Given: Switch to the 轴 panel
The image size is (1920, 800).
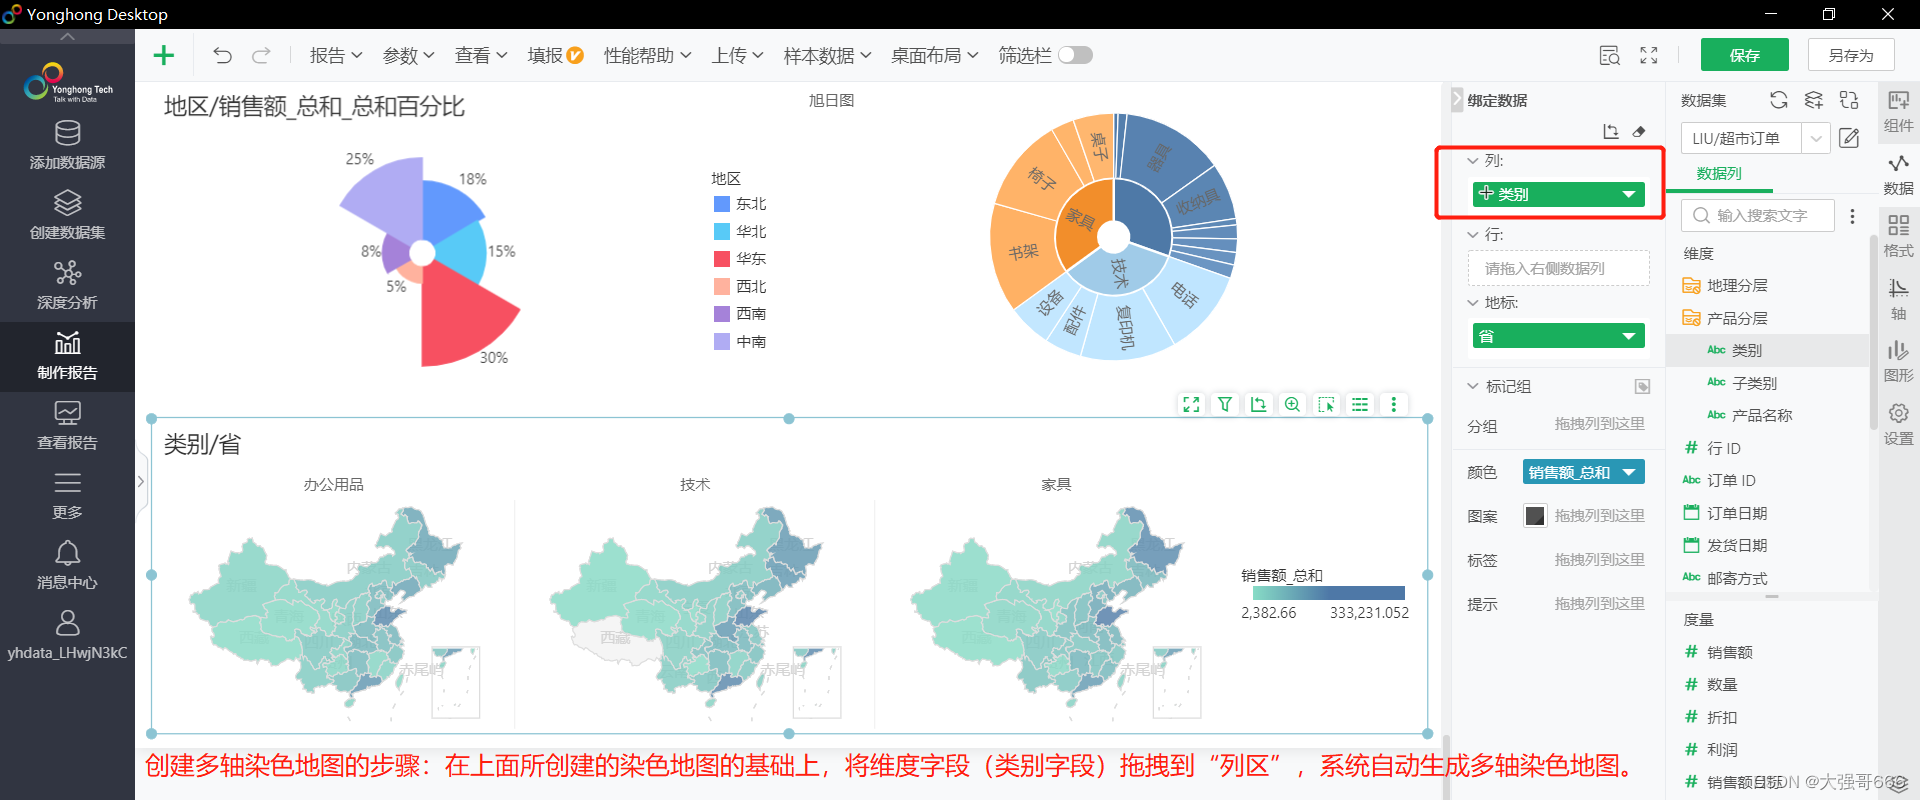Looking at the screenshot, I should coord(1898,299).
